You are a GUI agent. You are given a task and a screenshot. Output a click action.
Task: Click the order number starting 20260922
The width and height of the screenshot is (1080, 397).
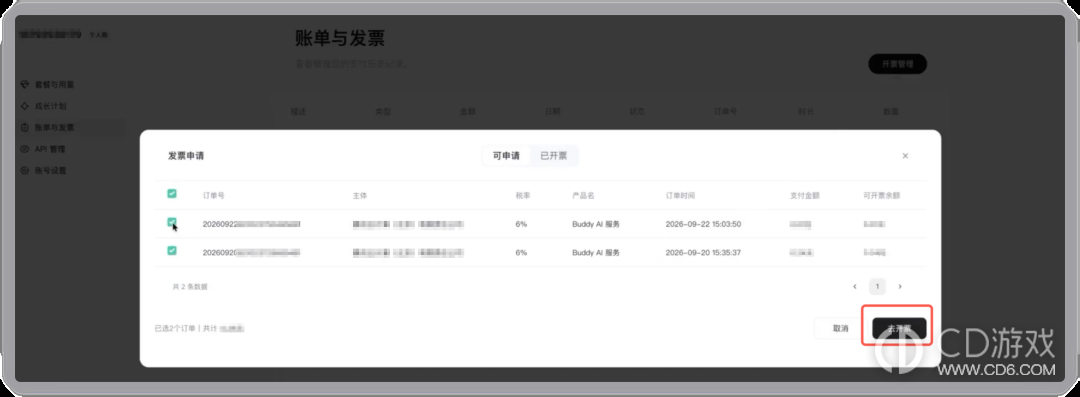point(251,224)
